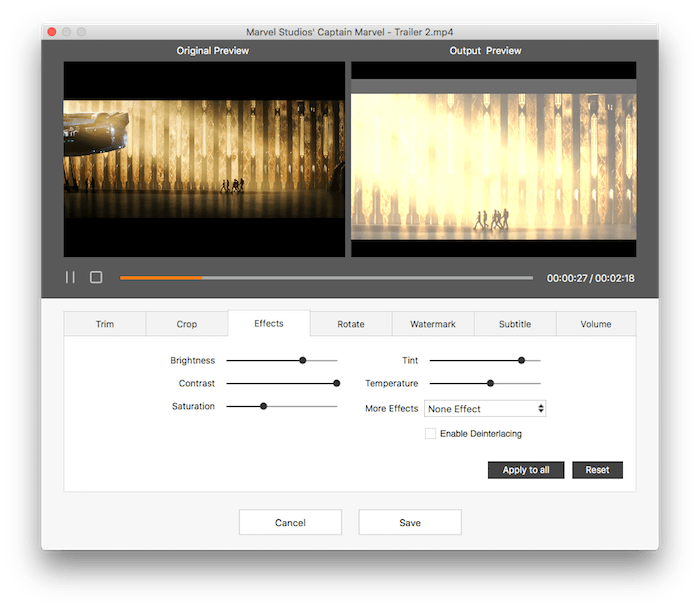Cancel the editing dialog
The width and height of the screenshot is (700, 609).
[290, 522]
